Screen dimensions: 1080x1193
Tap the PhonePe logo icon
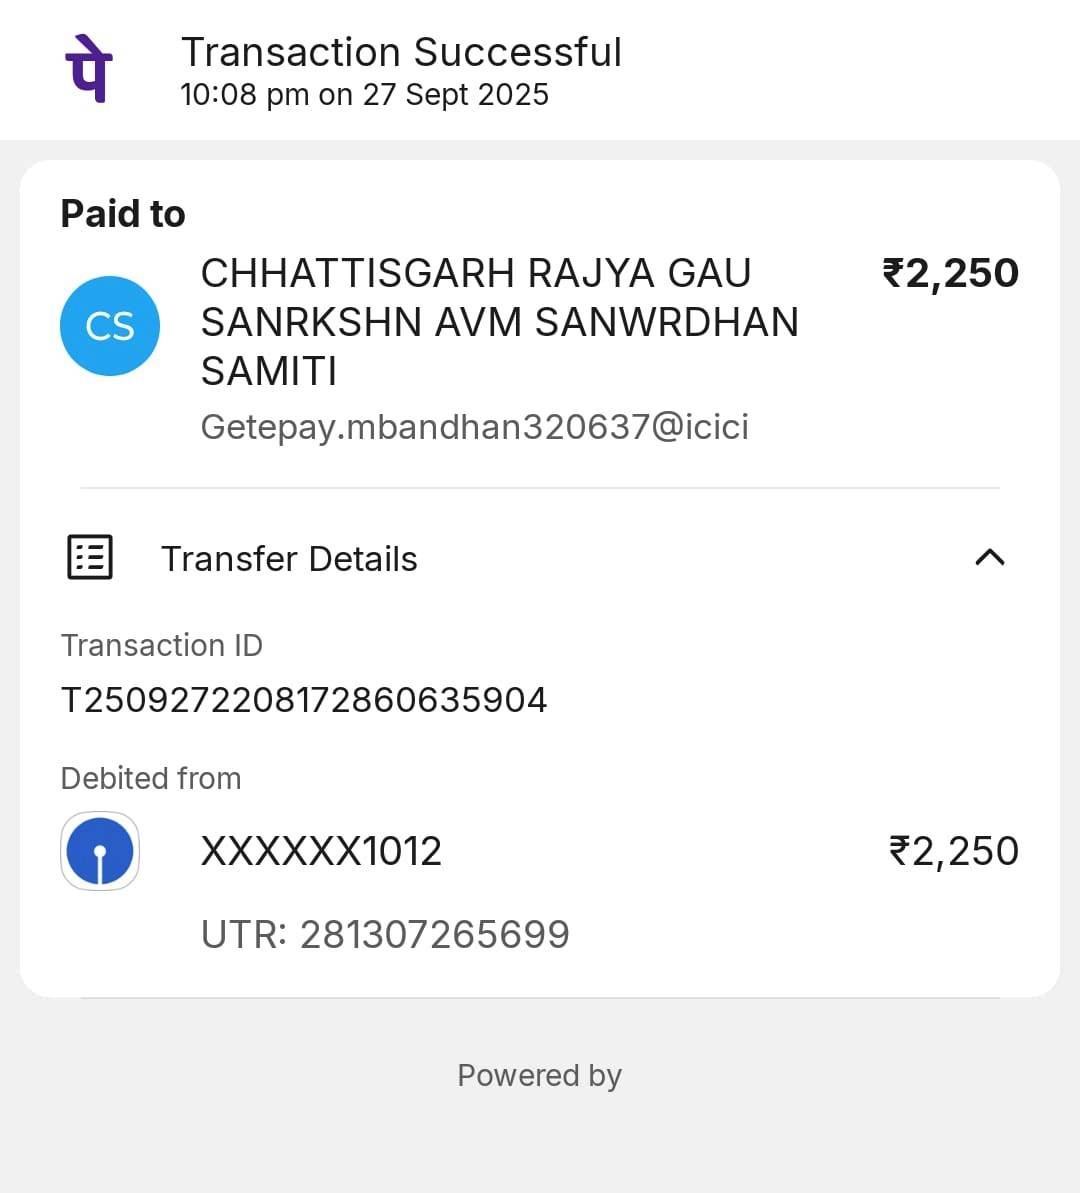pyautogui.click(x=89, y=69)
